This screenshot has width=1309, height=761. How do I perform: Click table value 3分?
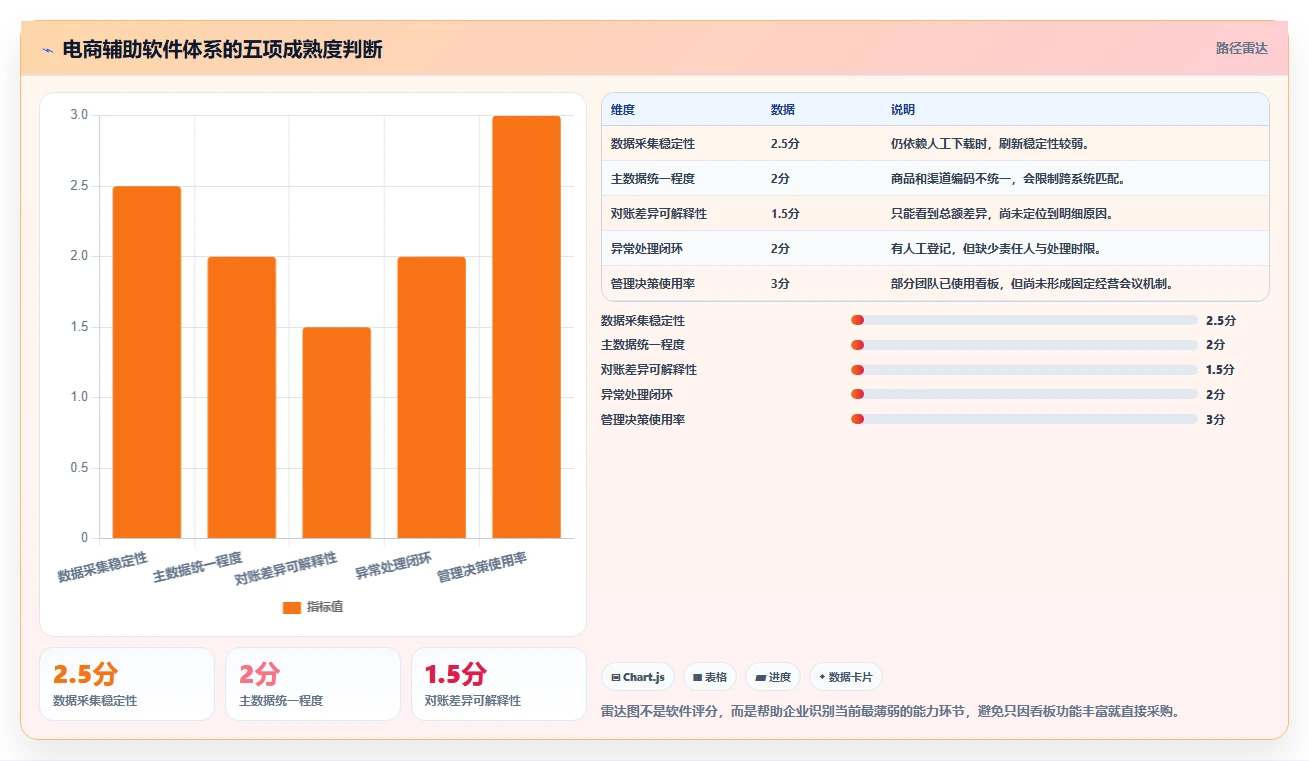(x=781, y=284)
